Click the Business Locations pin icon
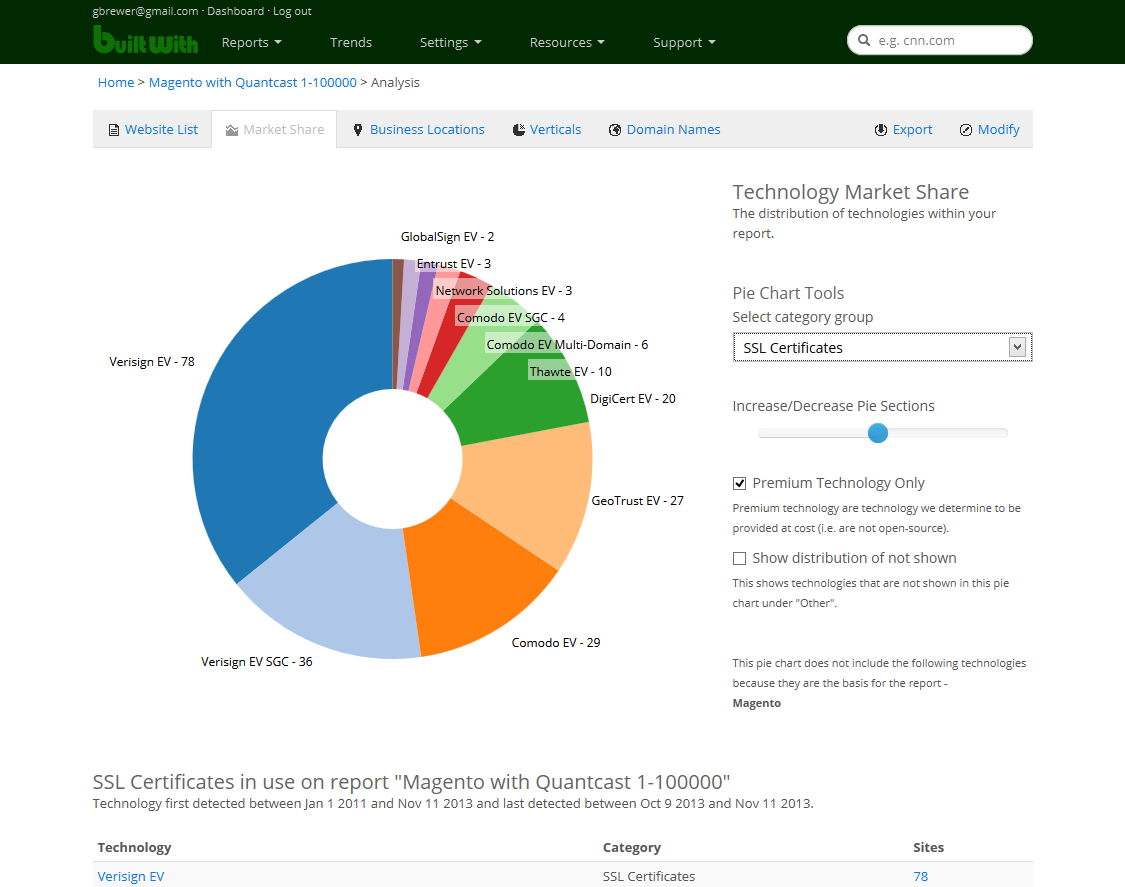 click(358, 130)
